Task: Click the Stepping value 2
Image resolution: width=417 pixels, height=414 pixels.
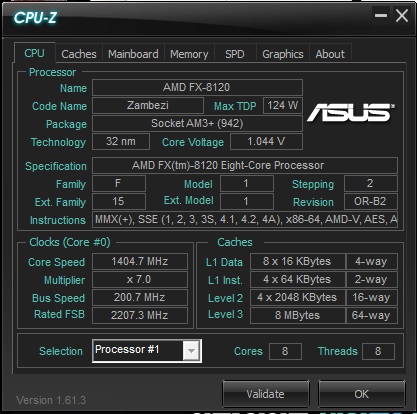Action: 371,183
